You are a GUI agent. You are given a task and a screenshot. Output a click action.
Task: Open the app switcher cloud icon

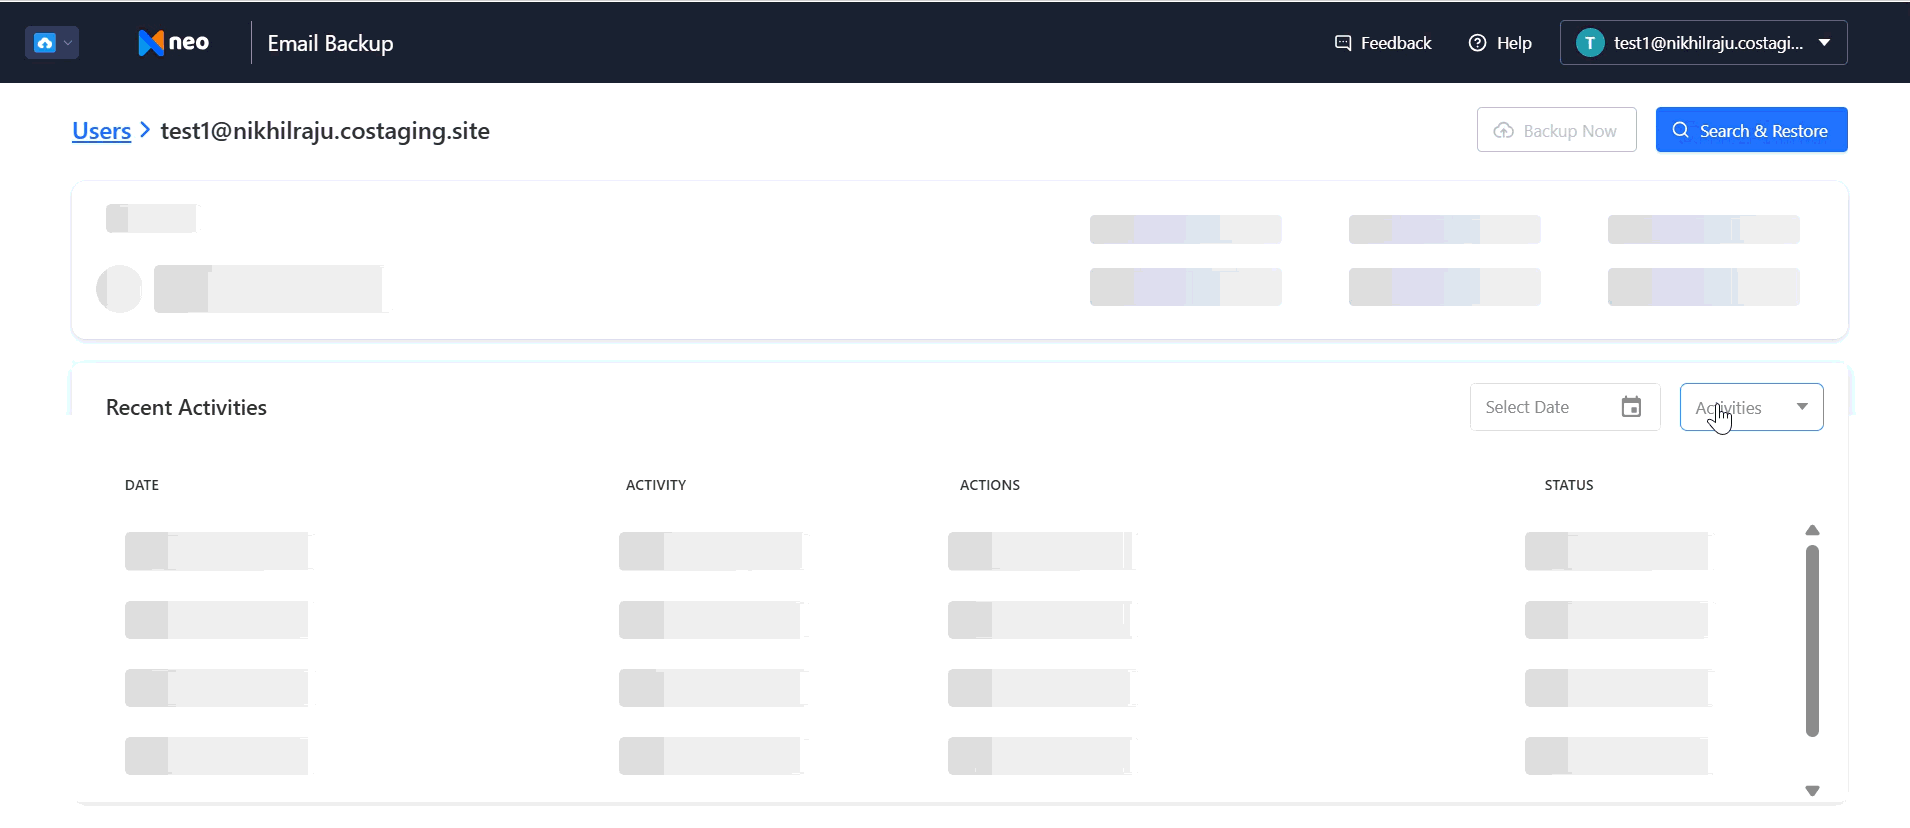[x=52, y=43]
